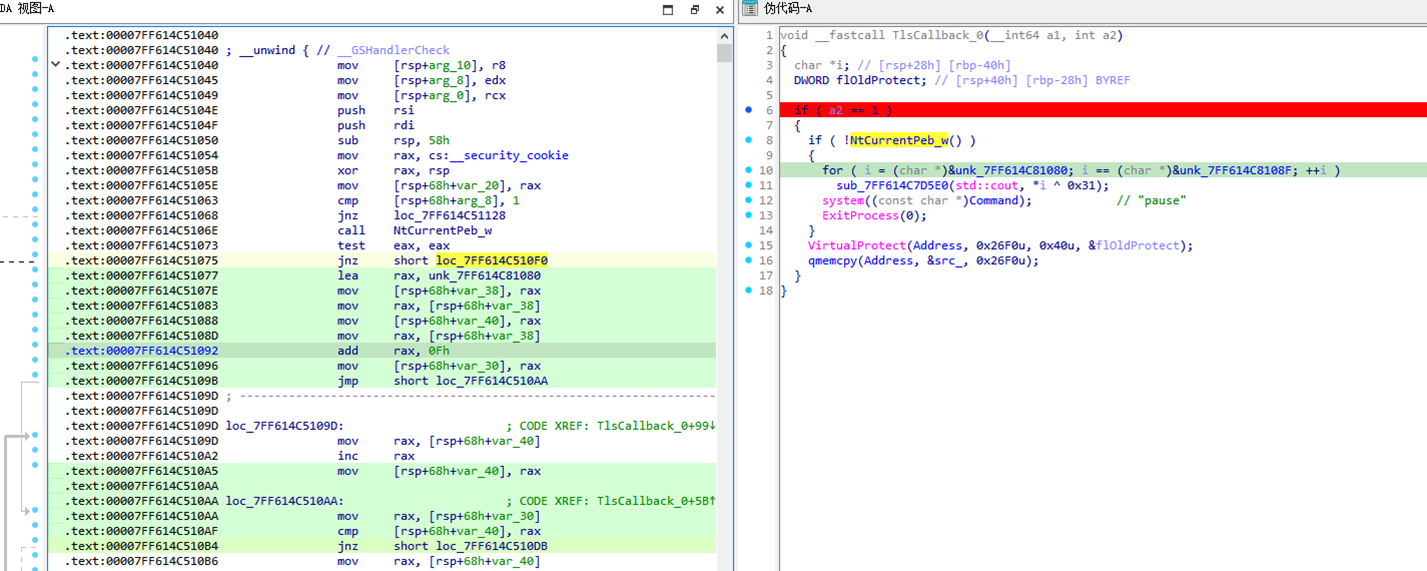Viewport: 1427px width, 571px height.
Task: Toggle the breakpoint on pseudocode line 6
Action: (749, 110)
